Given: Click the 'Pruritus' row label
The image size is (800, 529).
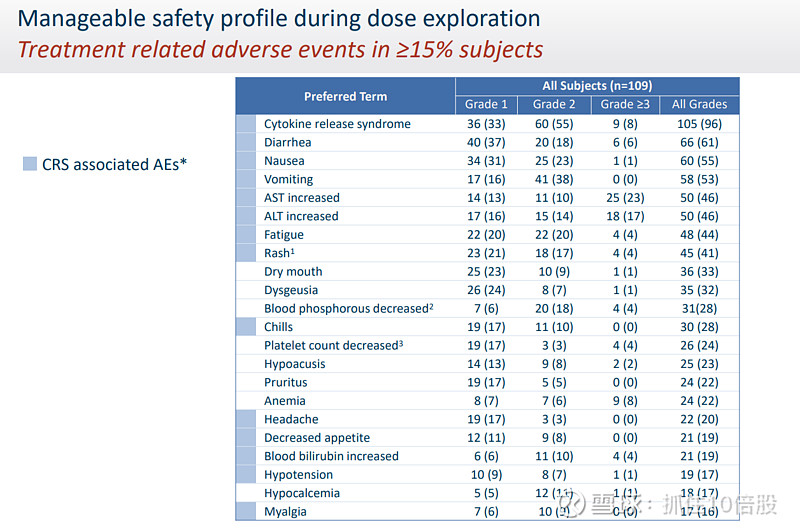Looking at the screenshot, I should [286, 382].
